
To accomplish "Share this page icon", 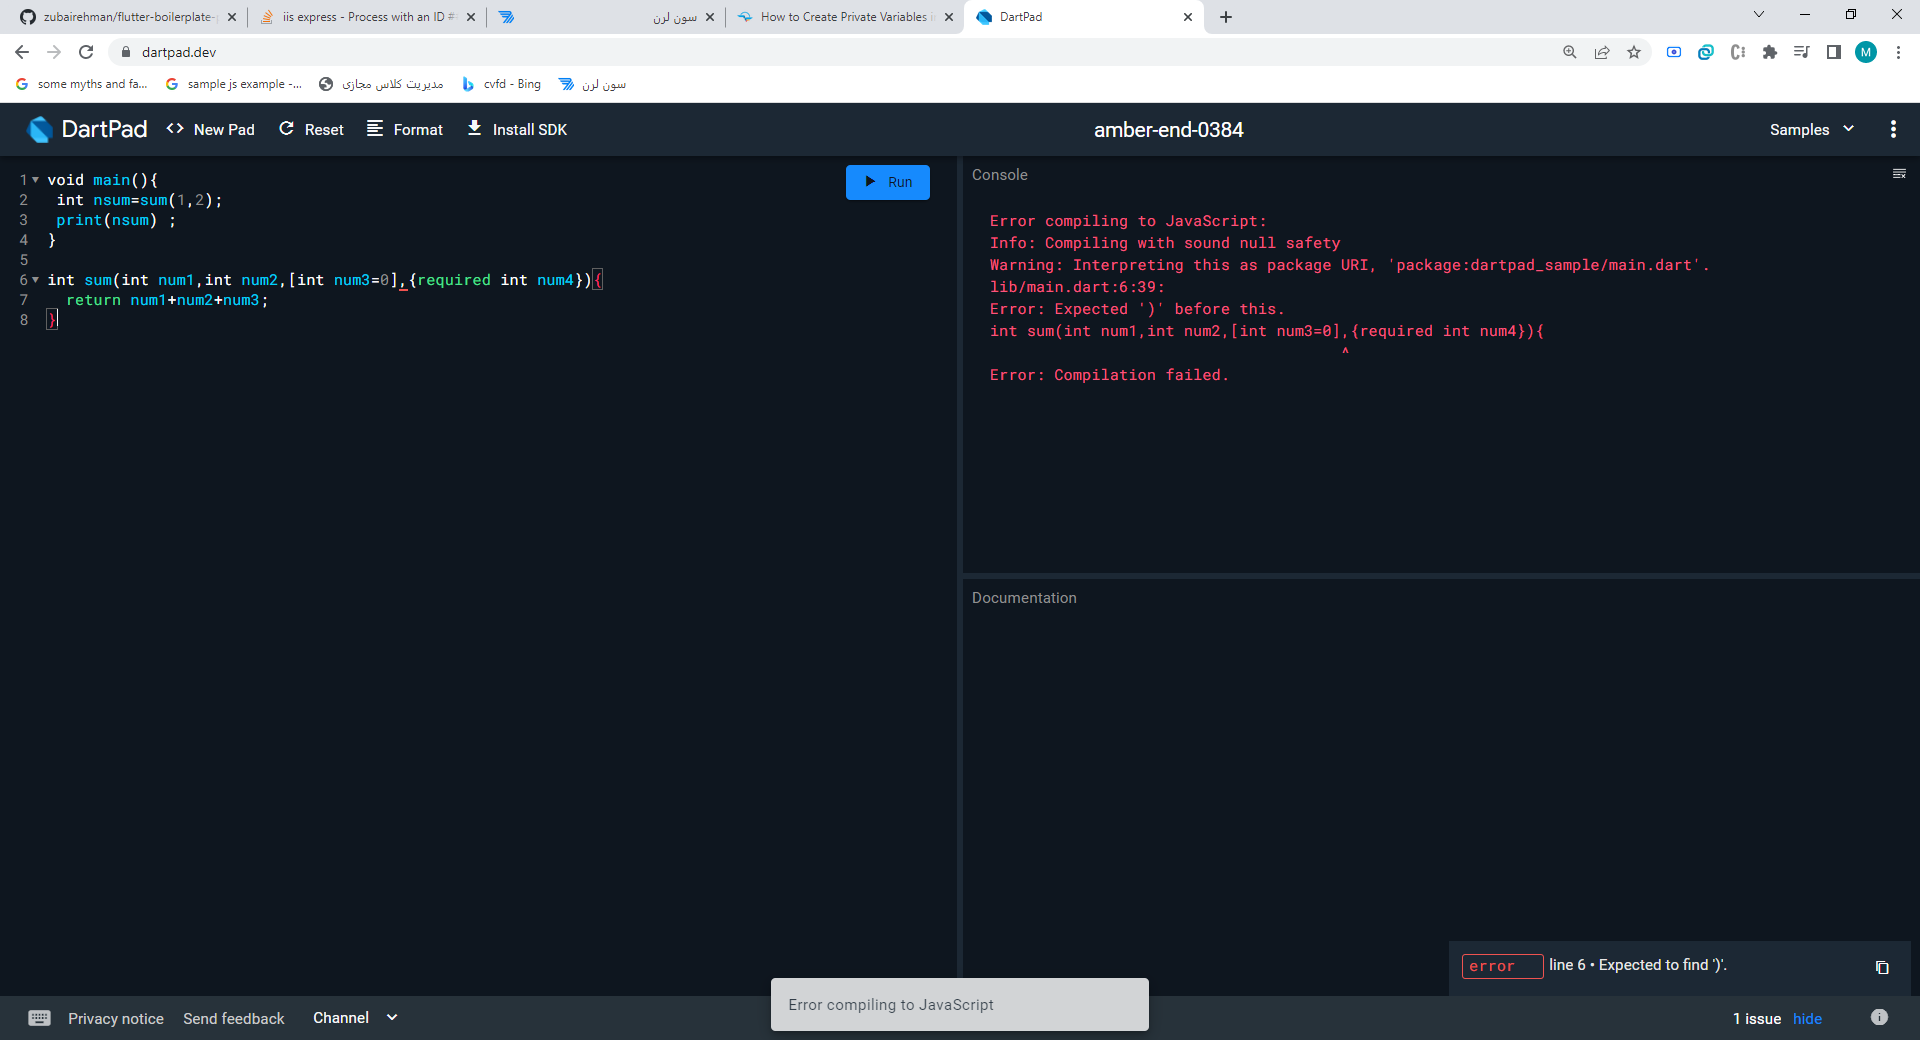I will 1602,52.
